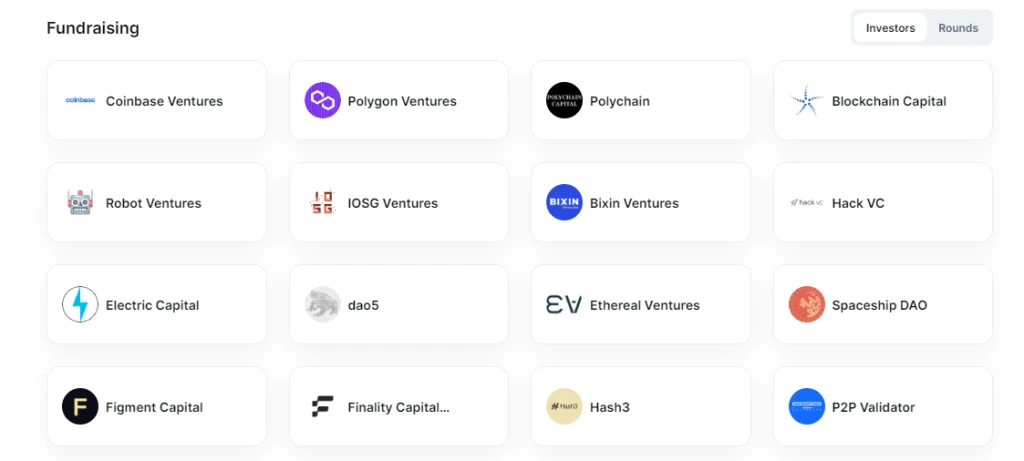Open the P2P Validator investor card

(882, 406)
